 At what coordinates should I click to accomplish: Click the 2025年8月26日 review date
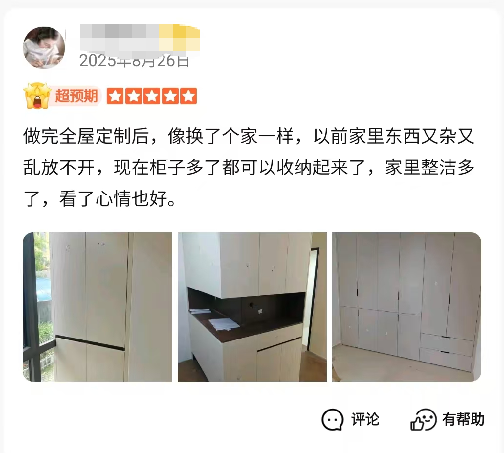(x=134, y=61)
